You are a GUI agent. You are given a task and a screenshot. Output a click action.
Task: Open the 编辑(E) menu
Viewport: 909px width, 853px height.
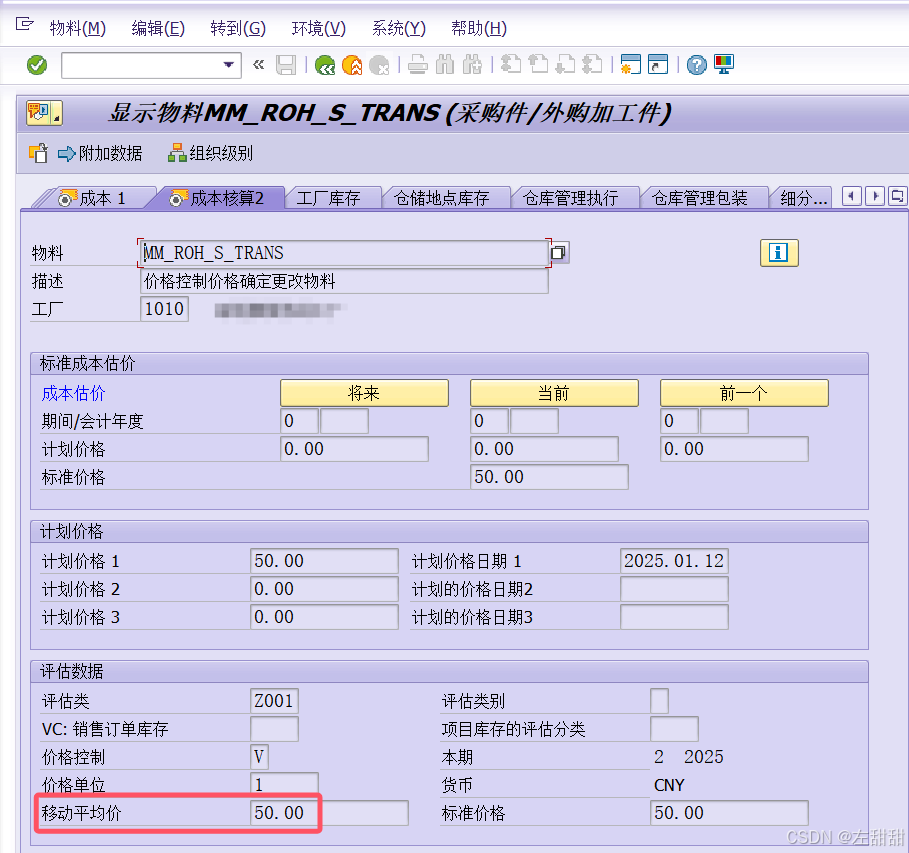pos(158,28)
